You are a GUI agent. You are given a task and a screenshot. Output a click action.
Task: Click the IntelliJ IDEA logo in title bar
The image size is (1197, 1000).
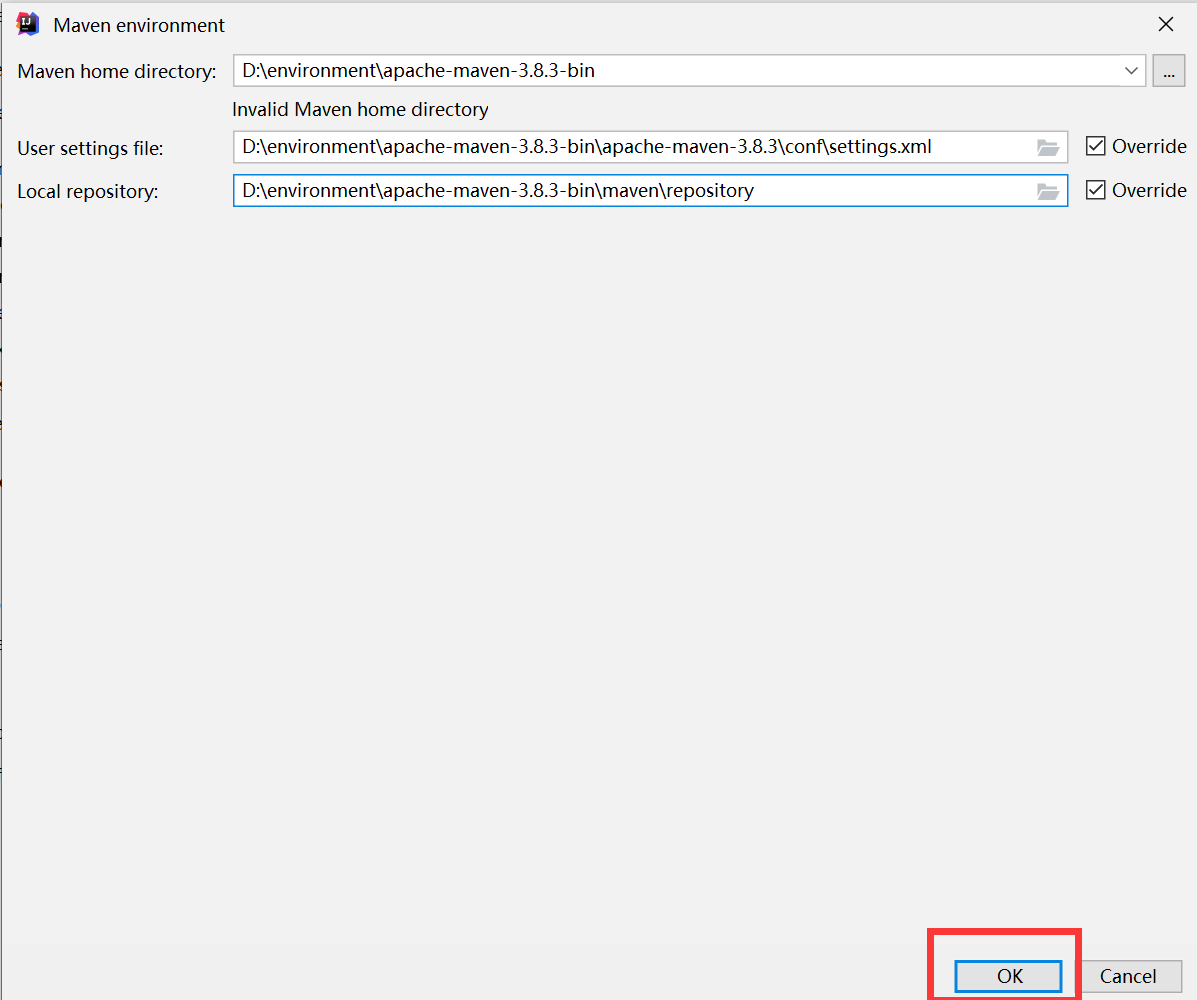(27, 24)
